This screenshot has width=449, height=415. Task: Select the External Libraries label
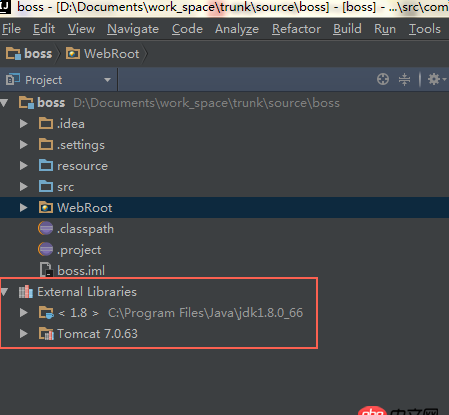pyautogui.click(x=87, y=292)
